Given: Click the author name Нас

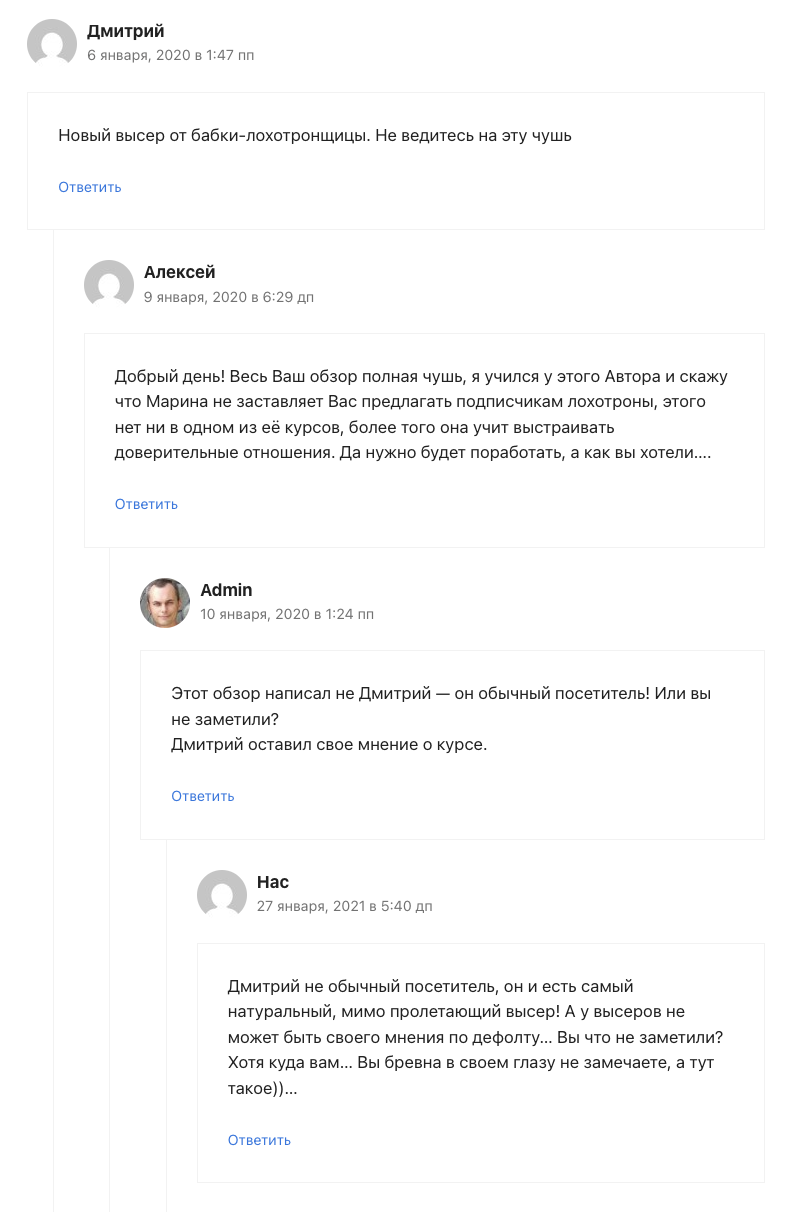Looking at the screenshot, I should [272, 882].
